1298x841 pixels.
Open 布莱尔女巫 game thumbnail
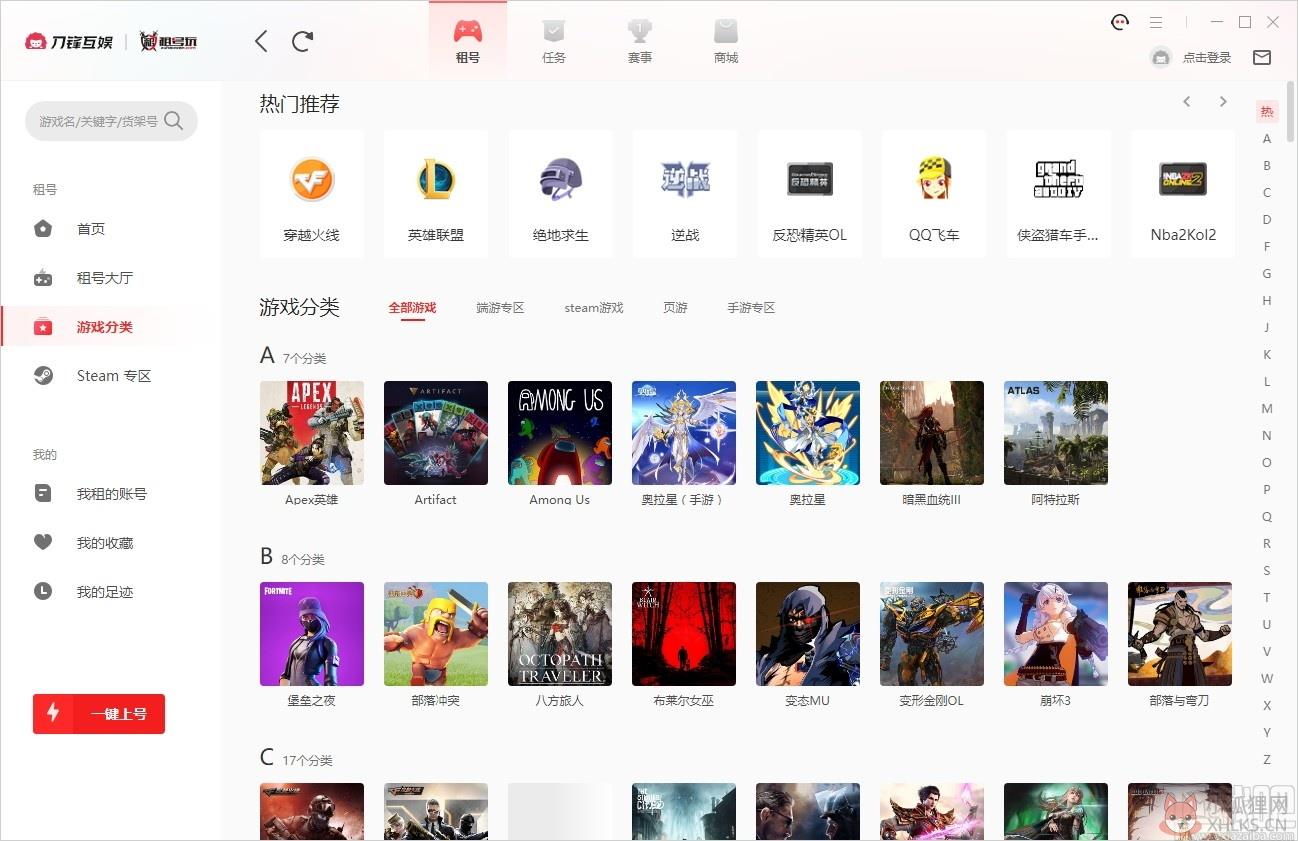click(x=684, y=634)
